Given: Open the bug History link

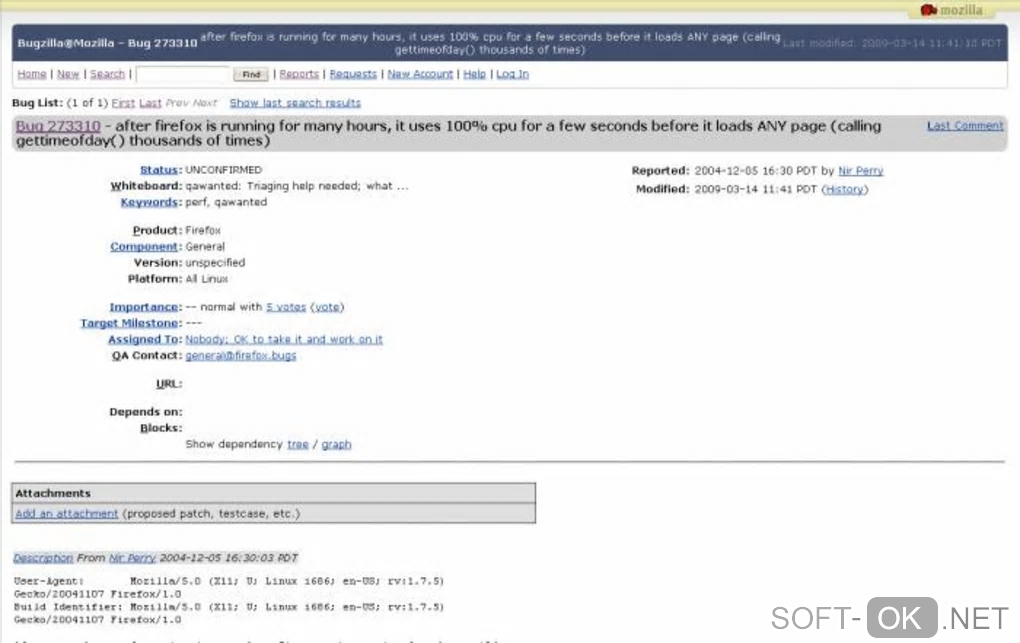Looking at the screenshot, I should [844, 189].
